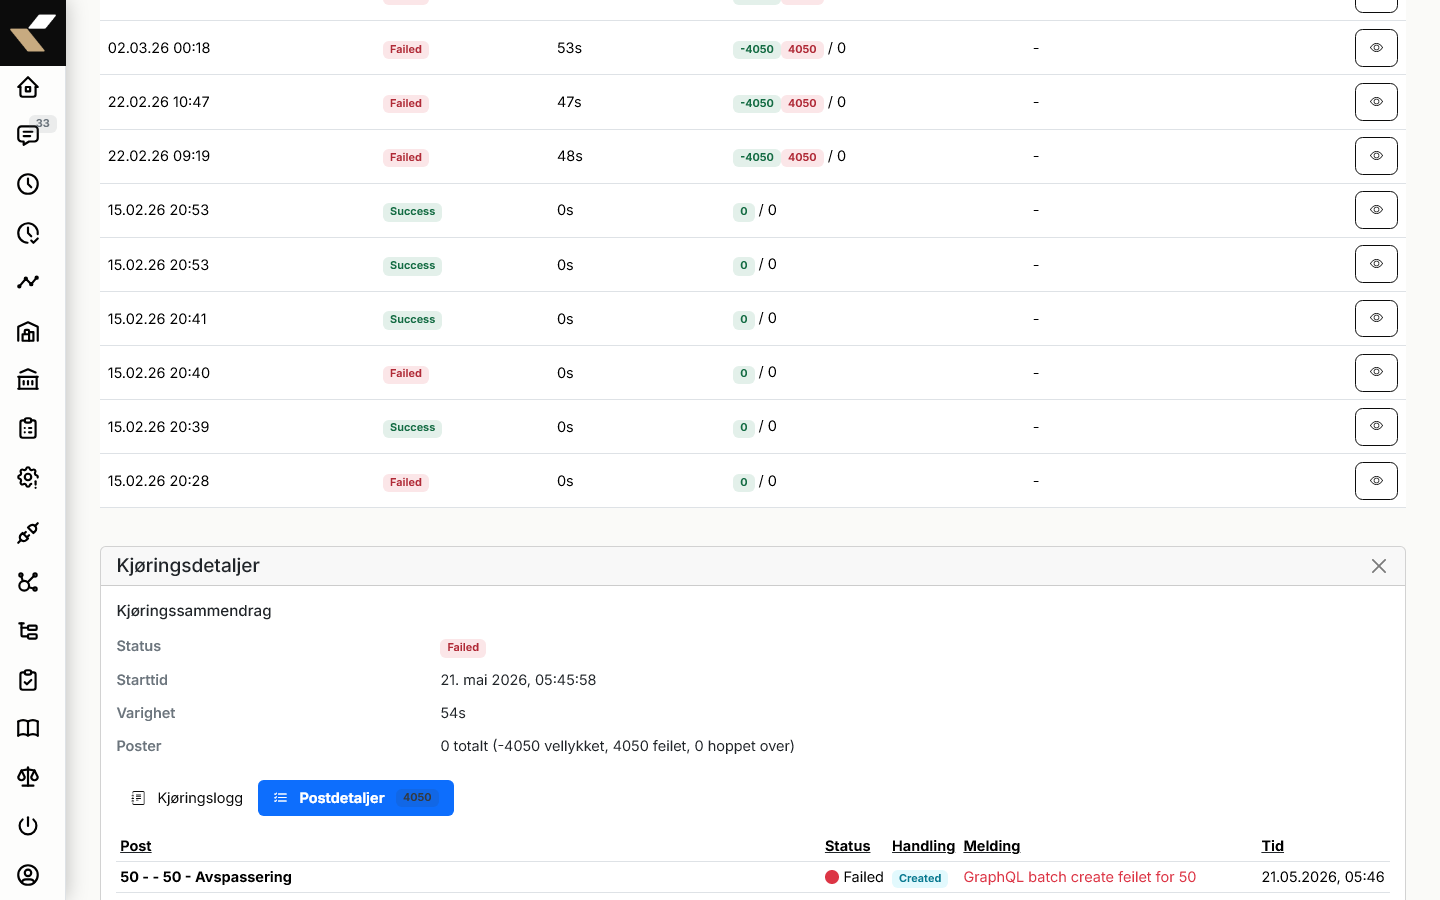Image resolution: width=1440 pixels, height=900 pixels.
Task: Sort by the Handling column header
Action: pos(923,846)
